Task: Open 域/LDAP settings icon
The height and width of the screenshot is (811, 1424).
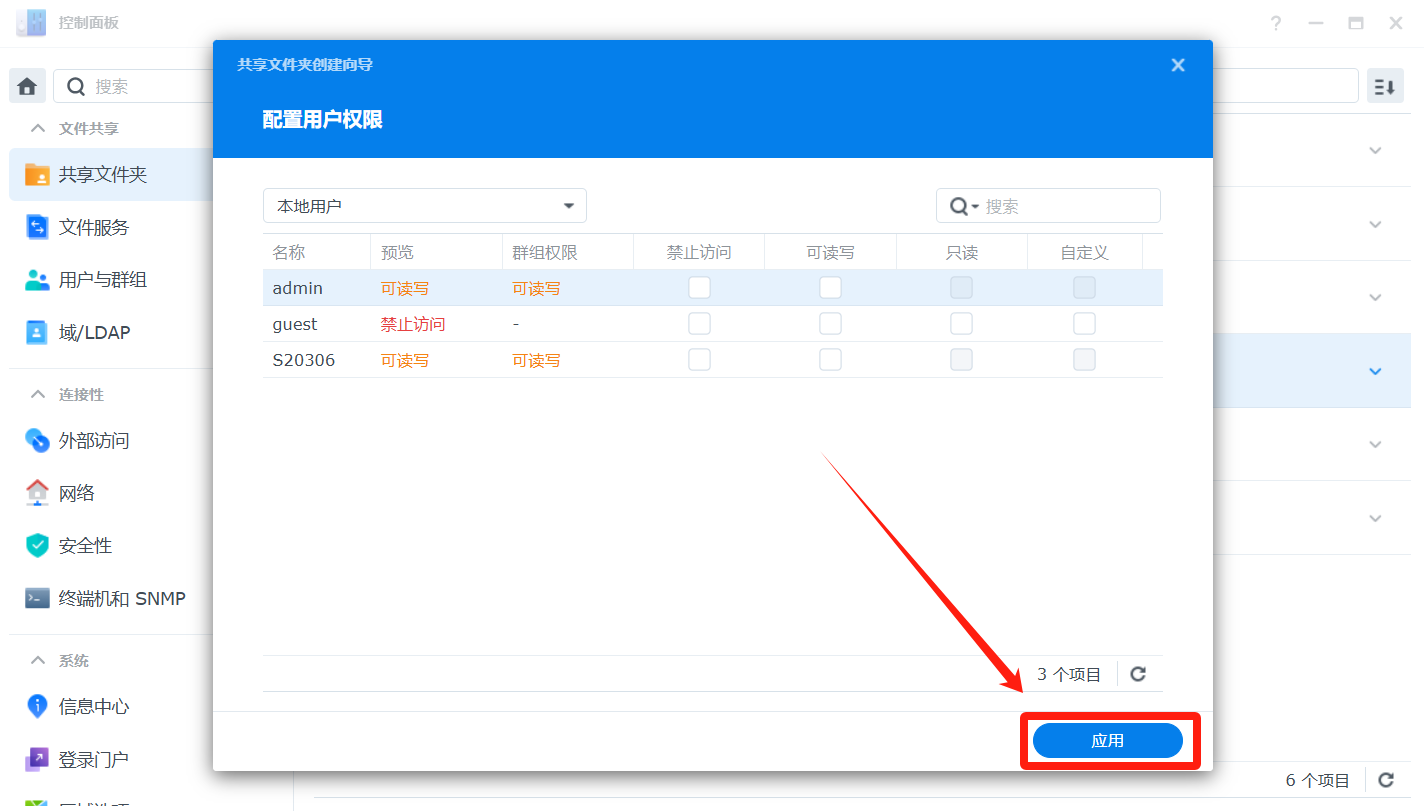Action: point(37,333)
